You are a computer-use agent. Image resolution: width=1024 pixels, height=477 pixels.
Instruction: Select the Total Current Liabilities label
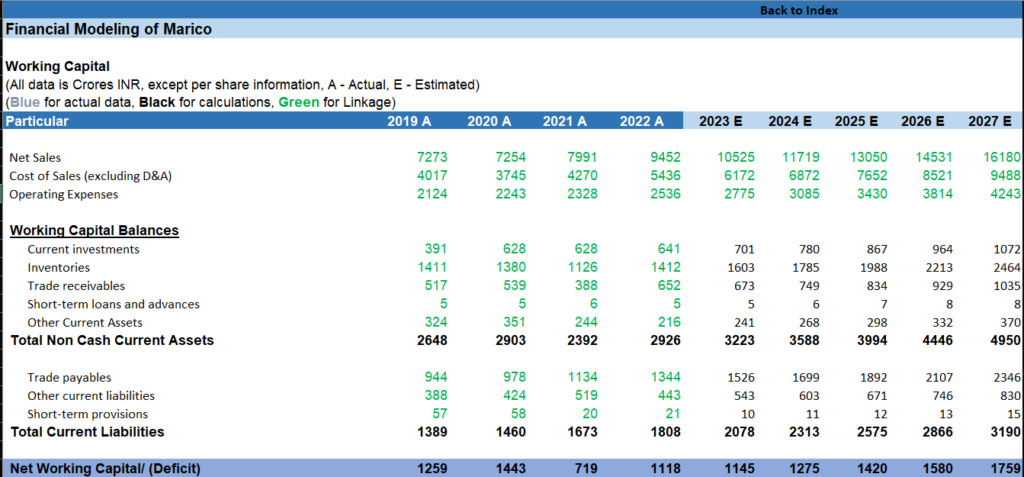coord(87,432)
